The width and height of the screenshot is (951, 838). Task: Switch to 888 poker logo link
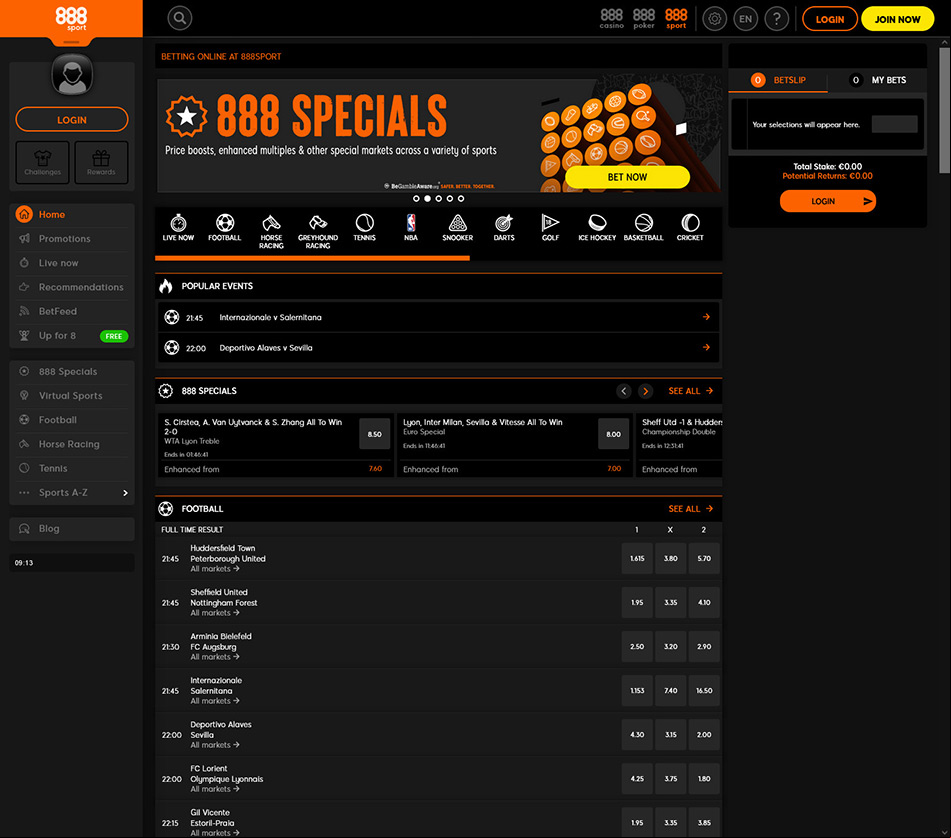click(x=644, y=19)
